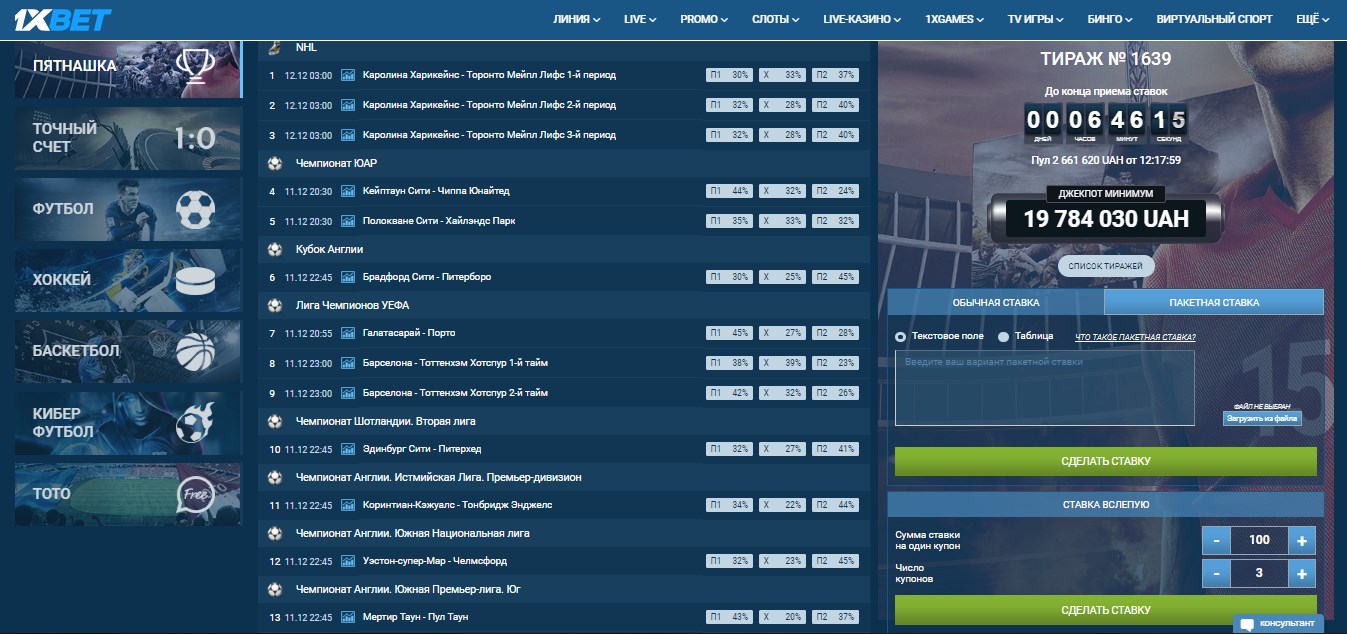Open the ХОККЕЙ toto category
Screen dimensions: 1347x634
[128, 280]
